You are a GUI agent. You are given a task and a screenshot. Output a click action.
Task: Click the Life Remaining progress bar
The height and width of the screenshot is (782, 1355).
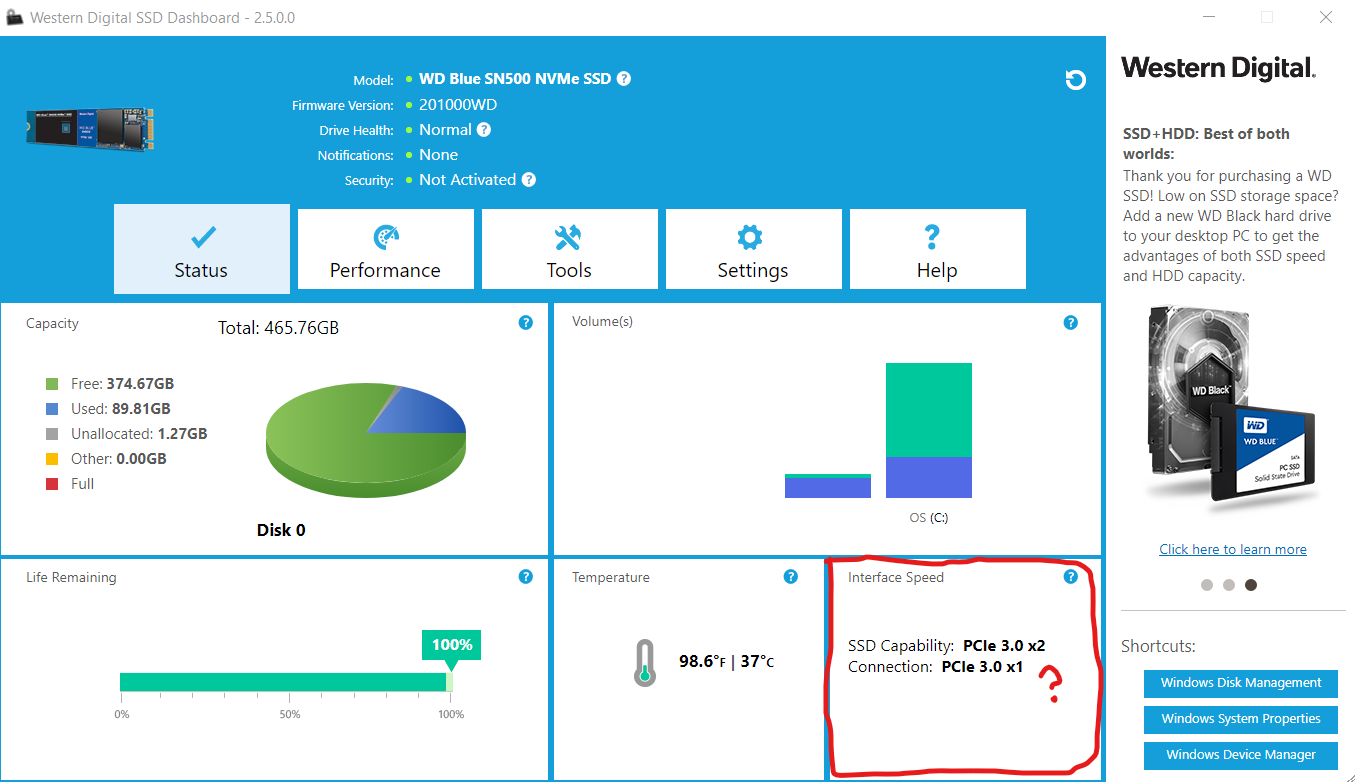coord(286,682)
